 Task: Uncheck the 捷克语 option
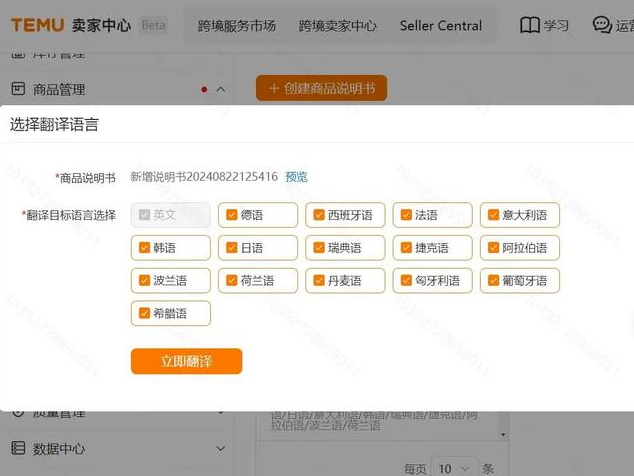click(406, 248)
